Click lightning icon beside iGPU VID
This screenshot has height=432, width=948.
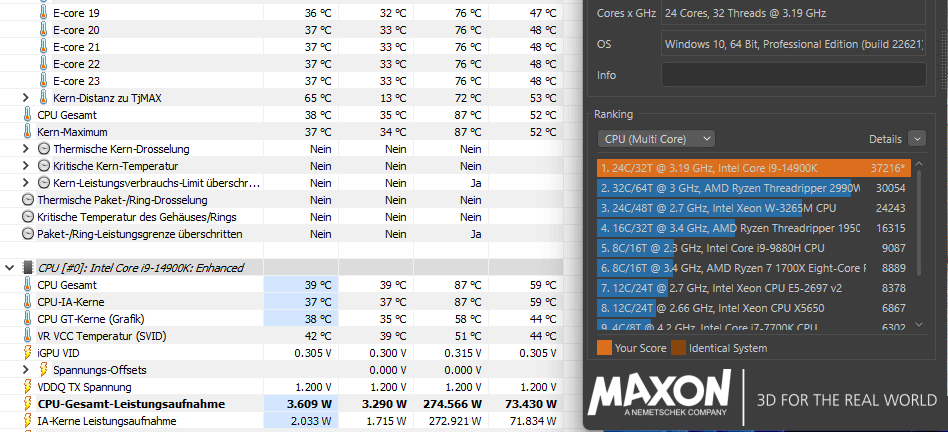[27, 352]
